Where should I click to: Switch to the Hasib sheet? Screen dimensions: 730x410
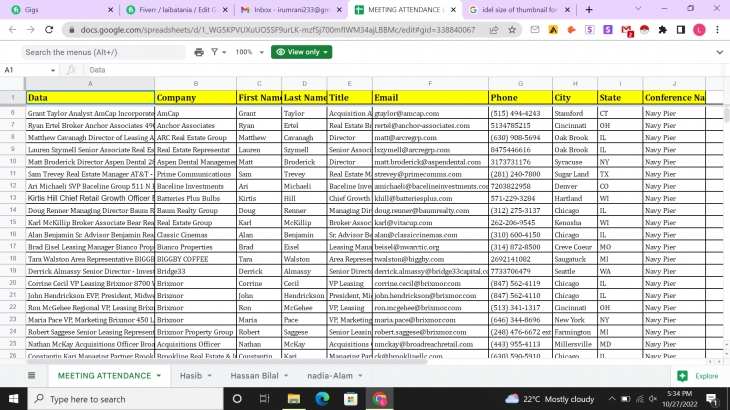tap(191, 376)
